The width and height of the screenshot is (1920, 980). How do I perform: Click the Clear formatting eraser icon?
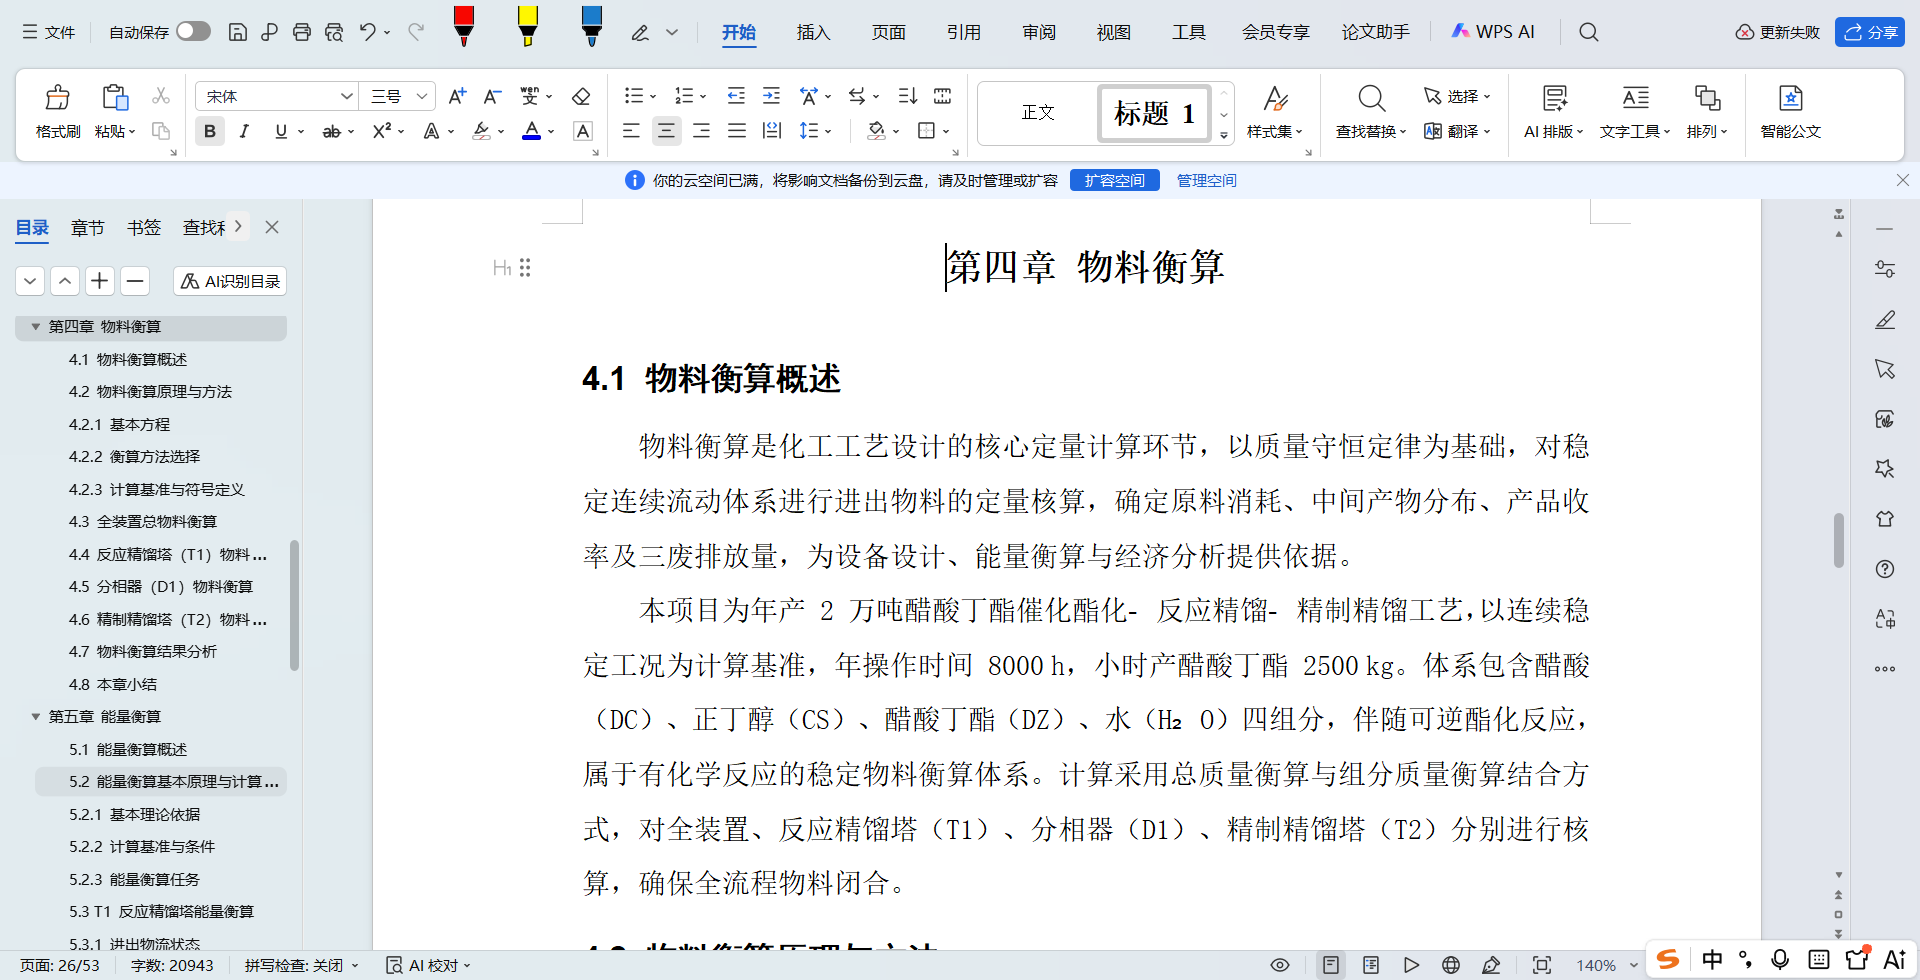pos(581,96)
